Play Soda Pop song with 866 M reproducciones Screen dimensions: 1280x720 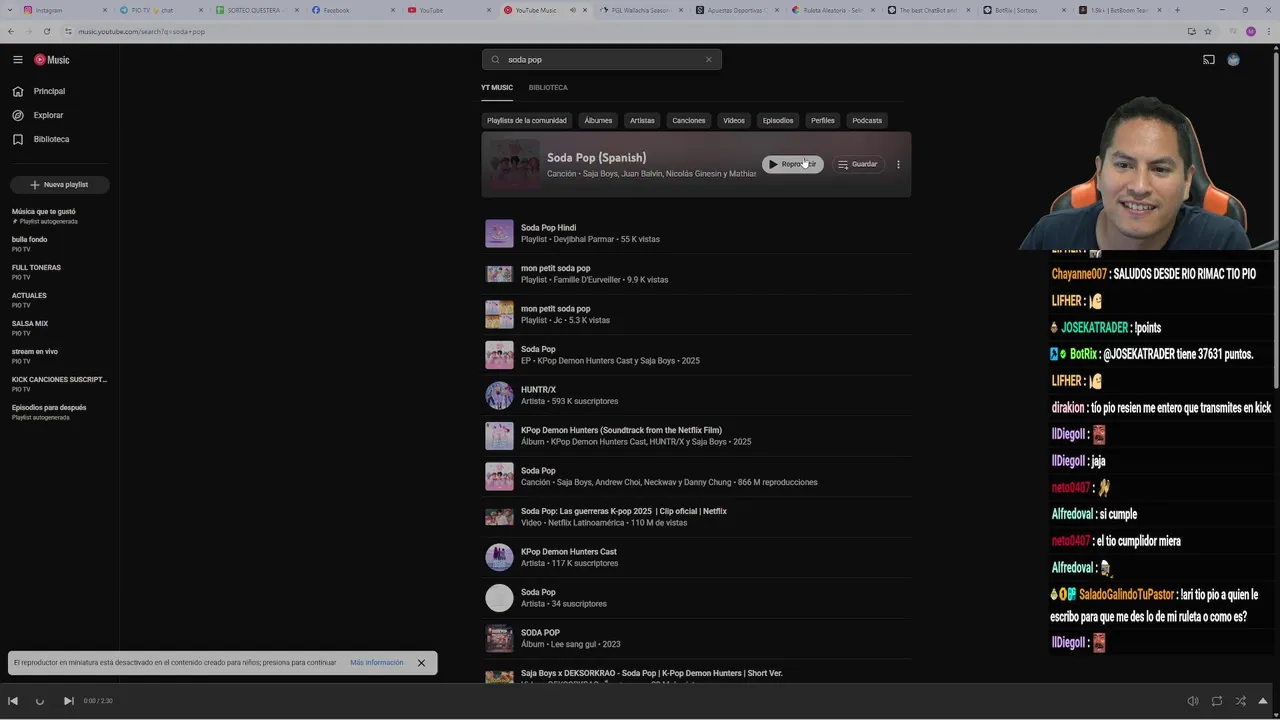(696, 477)
